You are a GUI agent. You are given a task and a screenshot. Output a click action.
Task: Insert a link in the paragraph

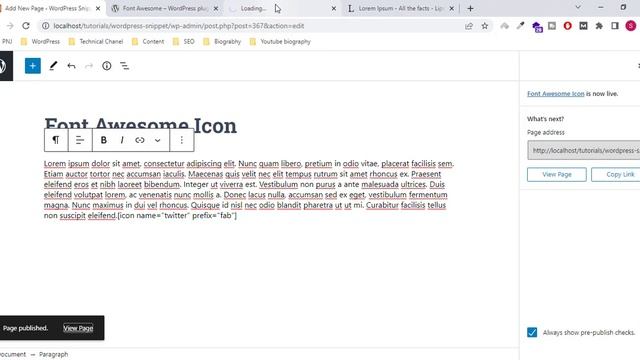(140, 140)
